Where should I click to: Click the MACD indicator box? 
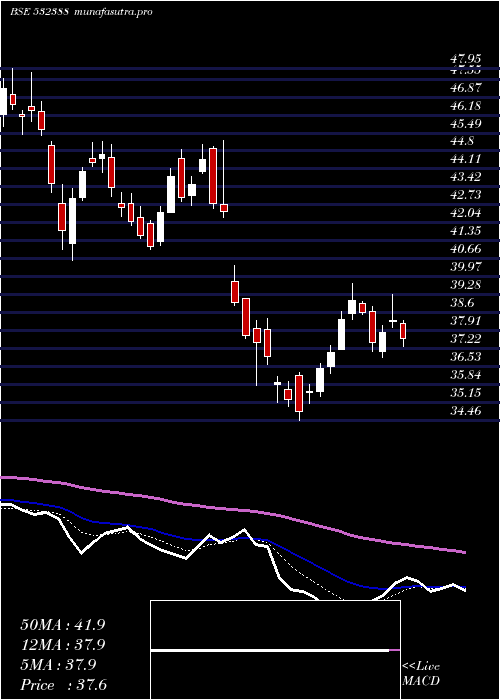click(275, 650)
